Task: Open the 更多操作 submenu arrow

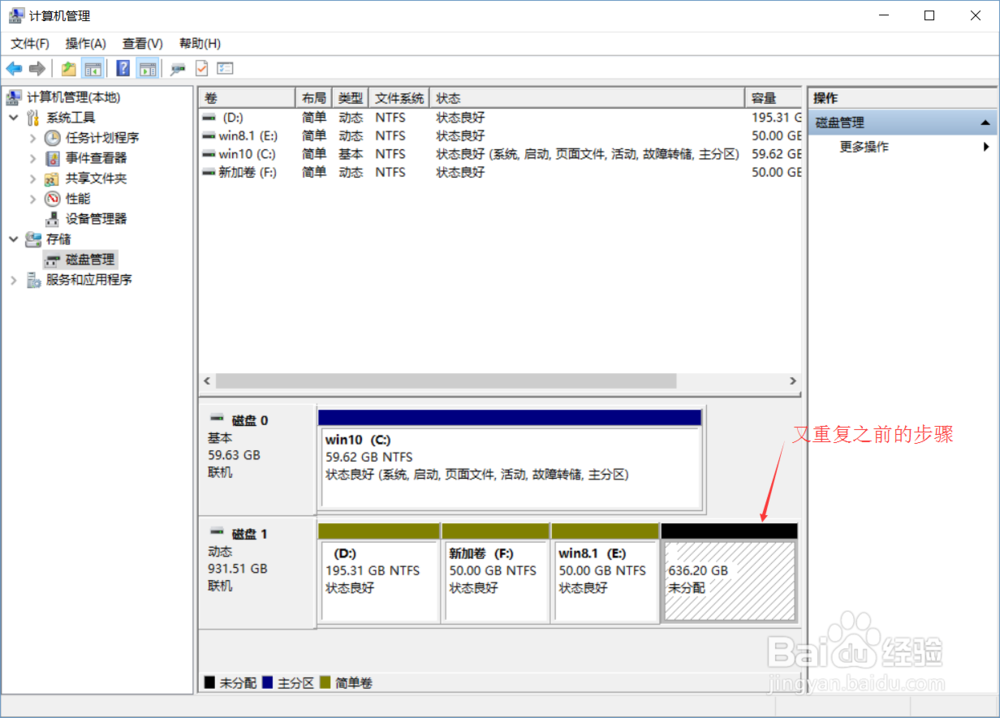Action: click(x=986, y=147)
